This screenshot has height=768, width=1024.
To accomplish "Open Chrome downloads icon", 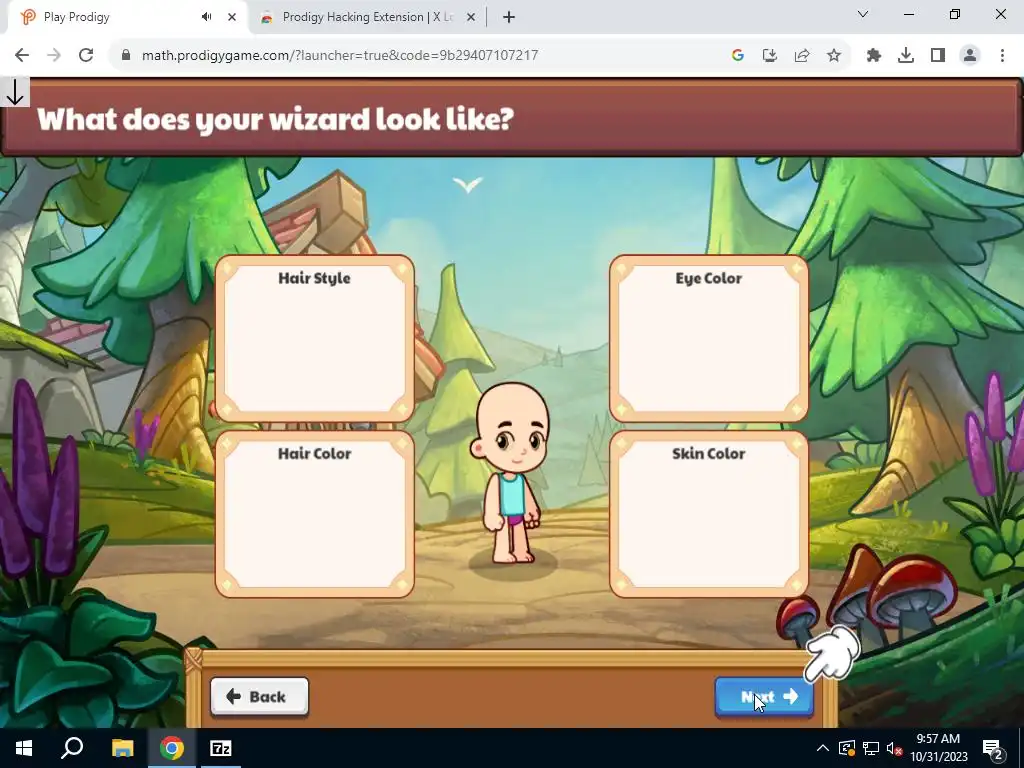I will point(906,56).
